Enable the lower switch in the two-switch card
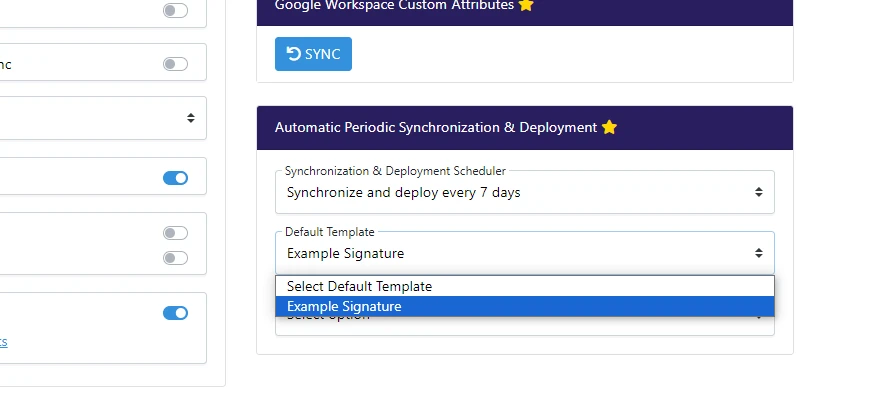 (175, 258)
